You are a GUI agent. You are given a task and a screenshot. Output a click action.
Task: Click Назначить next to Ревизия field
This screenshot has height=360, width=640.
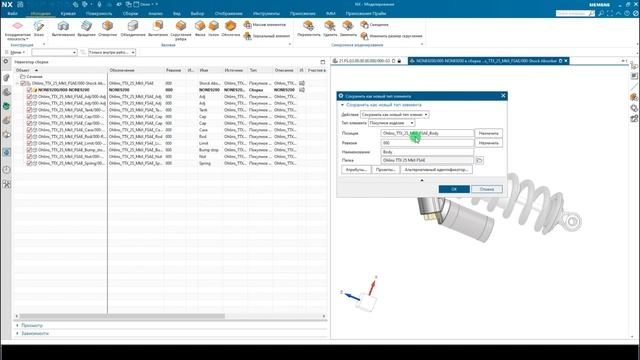click(489, 143)
